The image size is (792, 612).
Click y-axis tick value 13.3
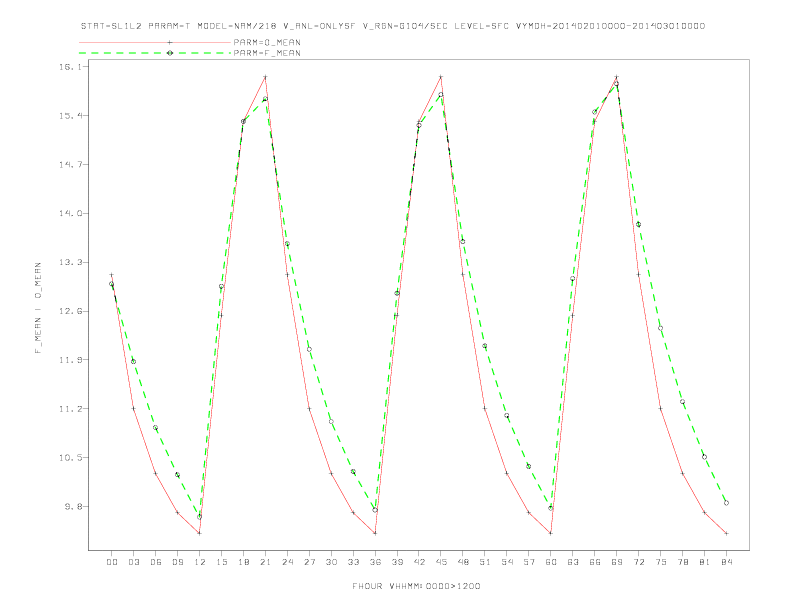coord(70,262)
